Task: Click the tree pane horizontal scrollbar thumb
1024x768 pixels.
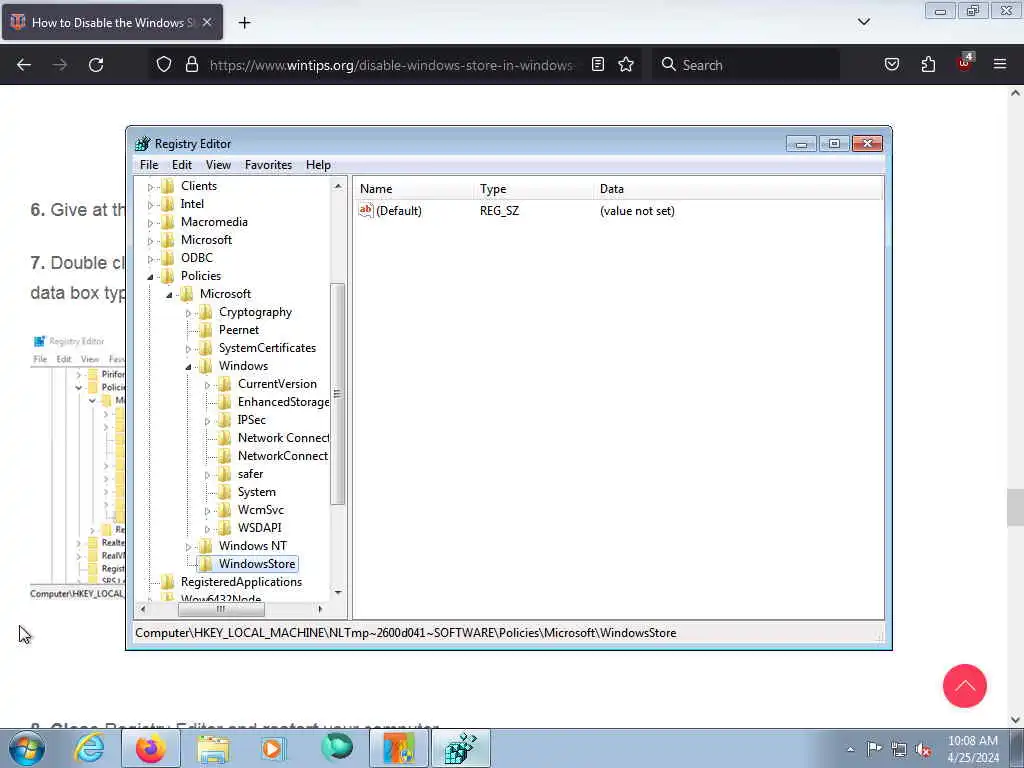Action: pos(221,609)
